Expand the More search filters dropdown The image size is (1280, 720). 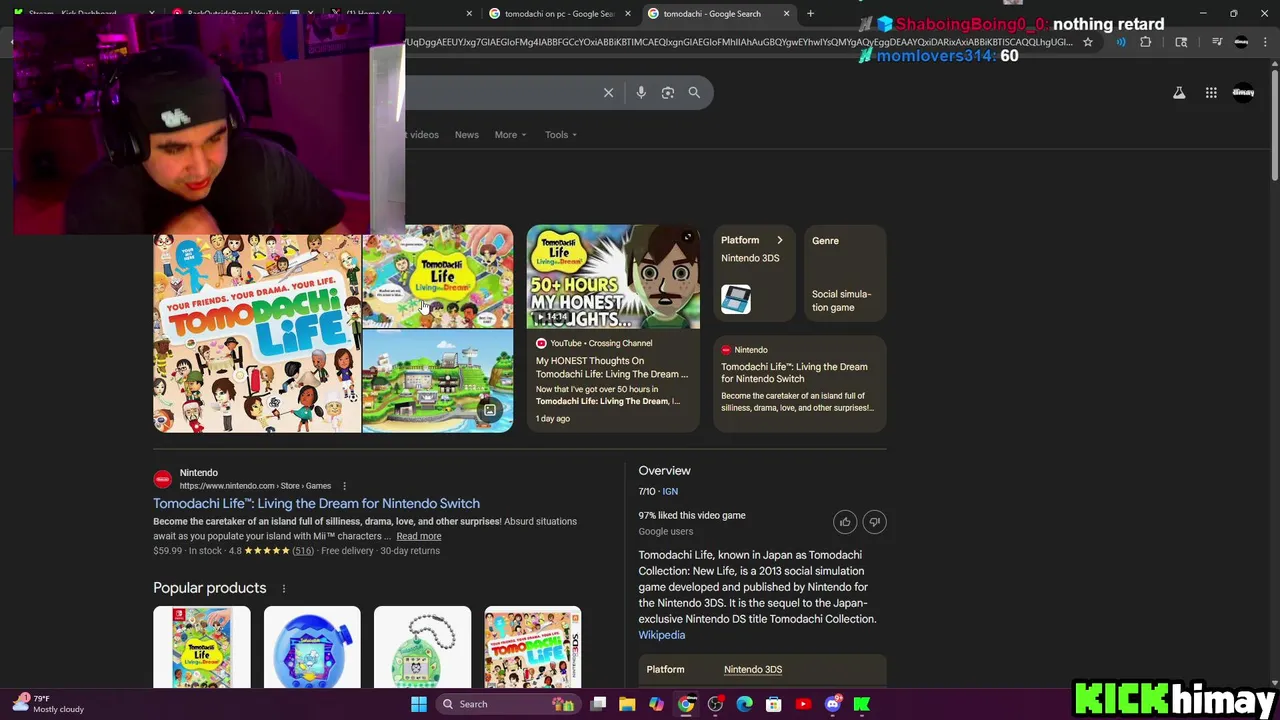click(x=510, y=134)
